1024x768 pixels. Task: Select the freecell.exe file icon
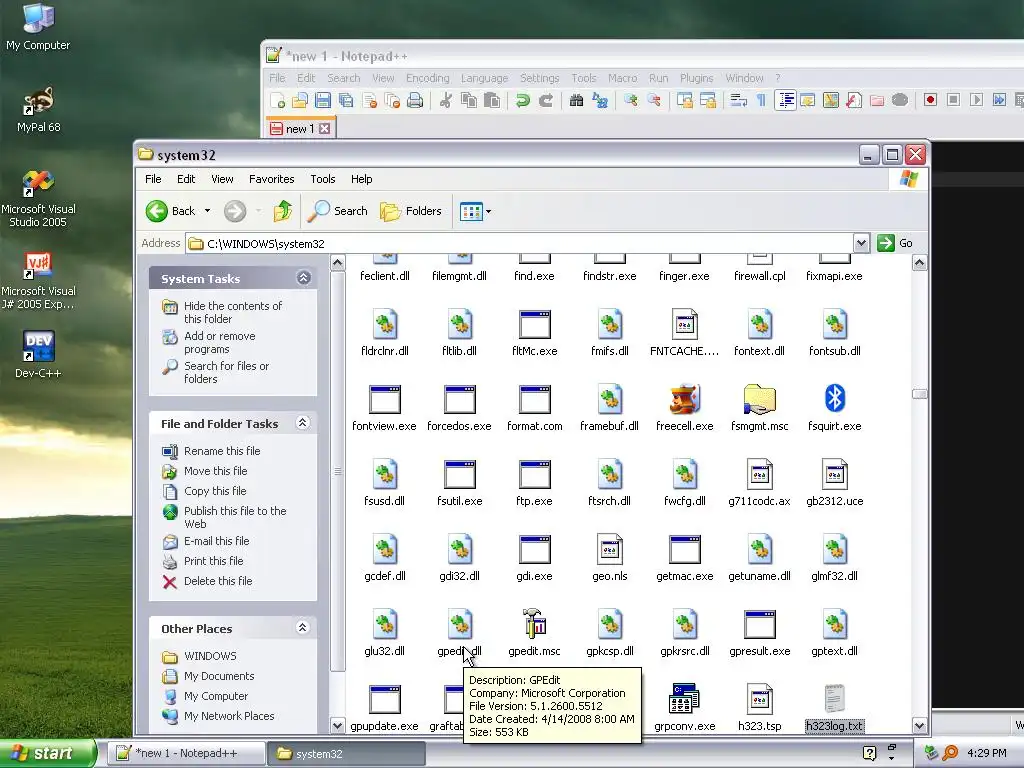click(684, 399)
